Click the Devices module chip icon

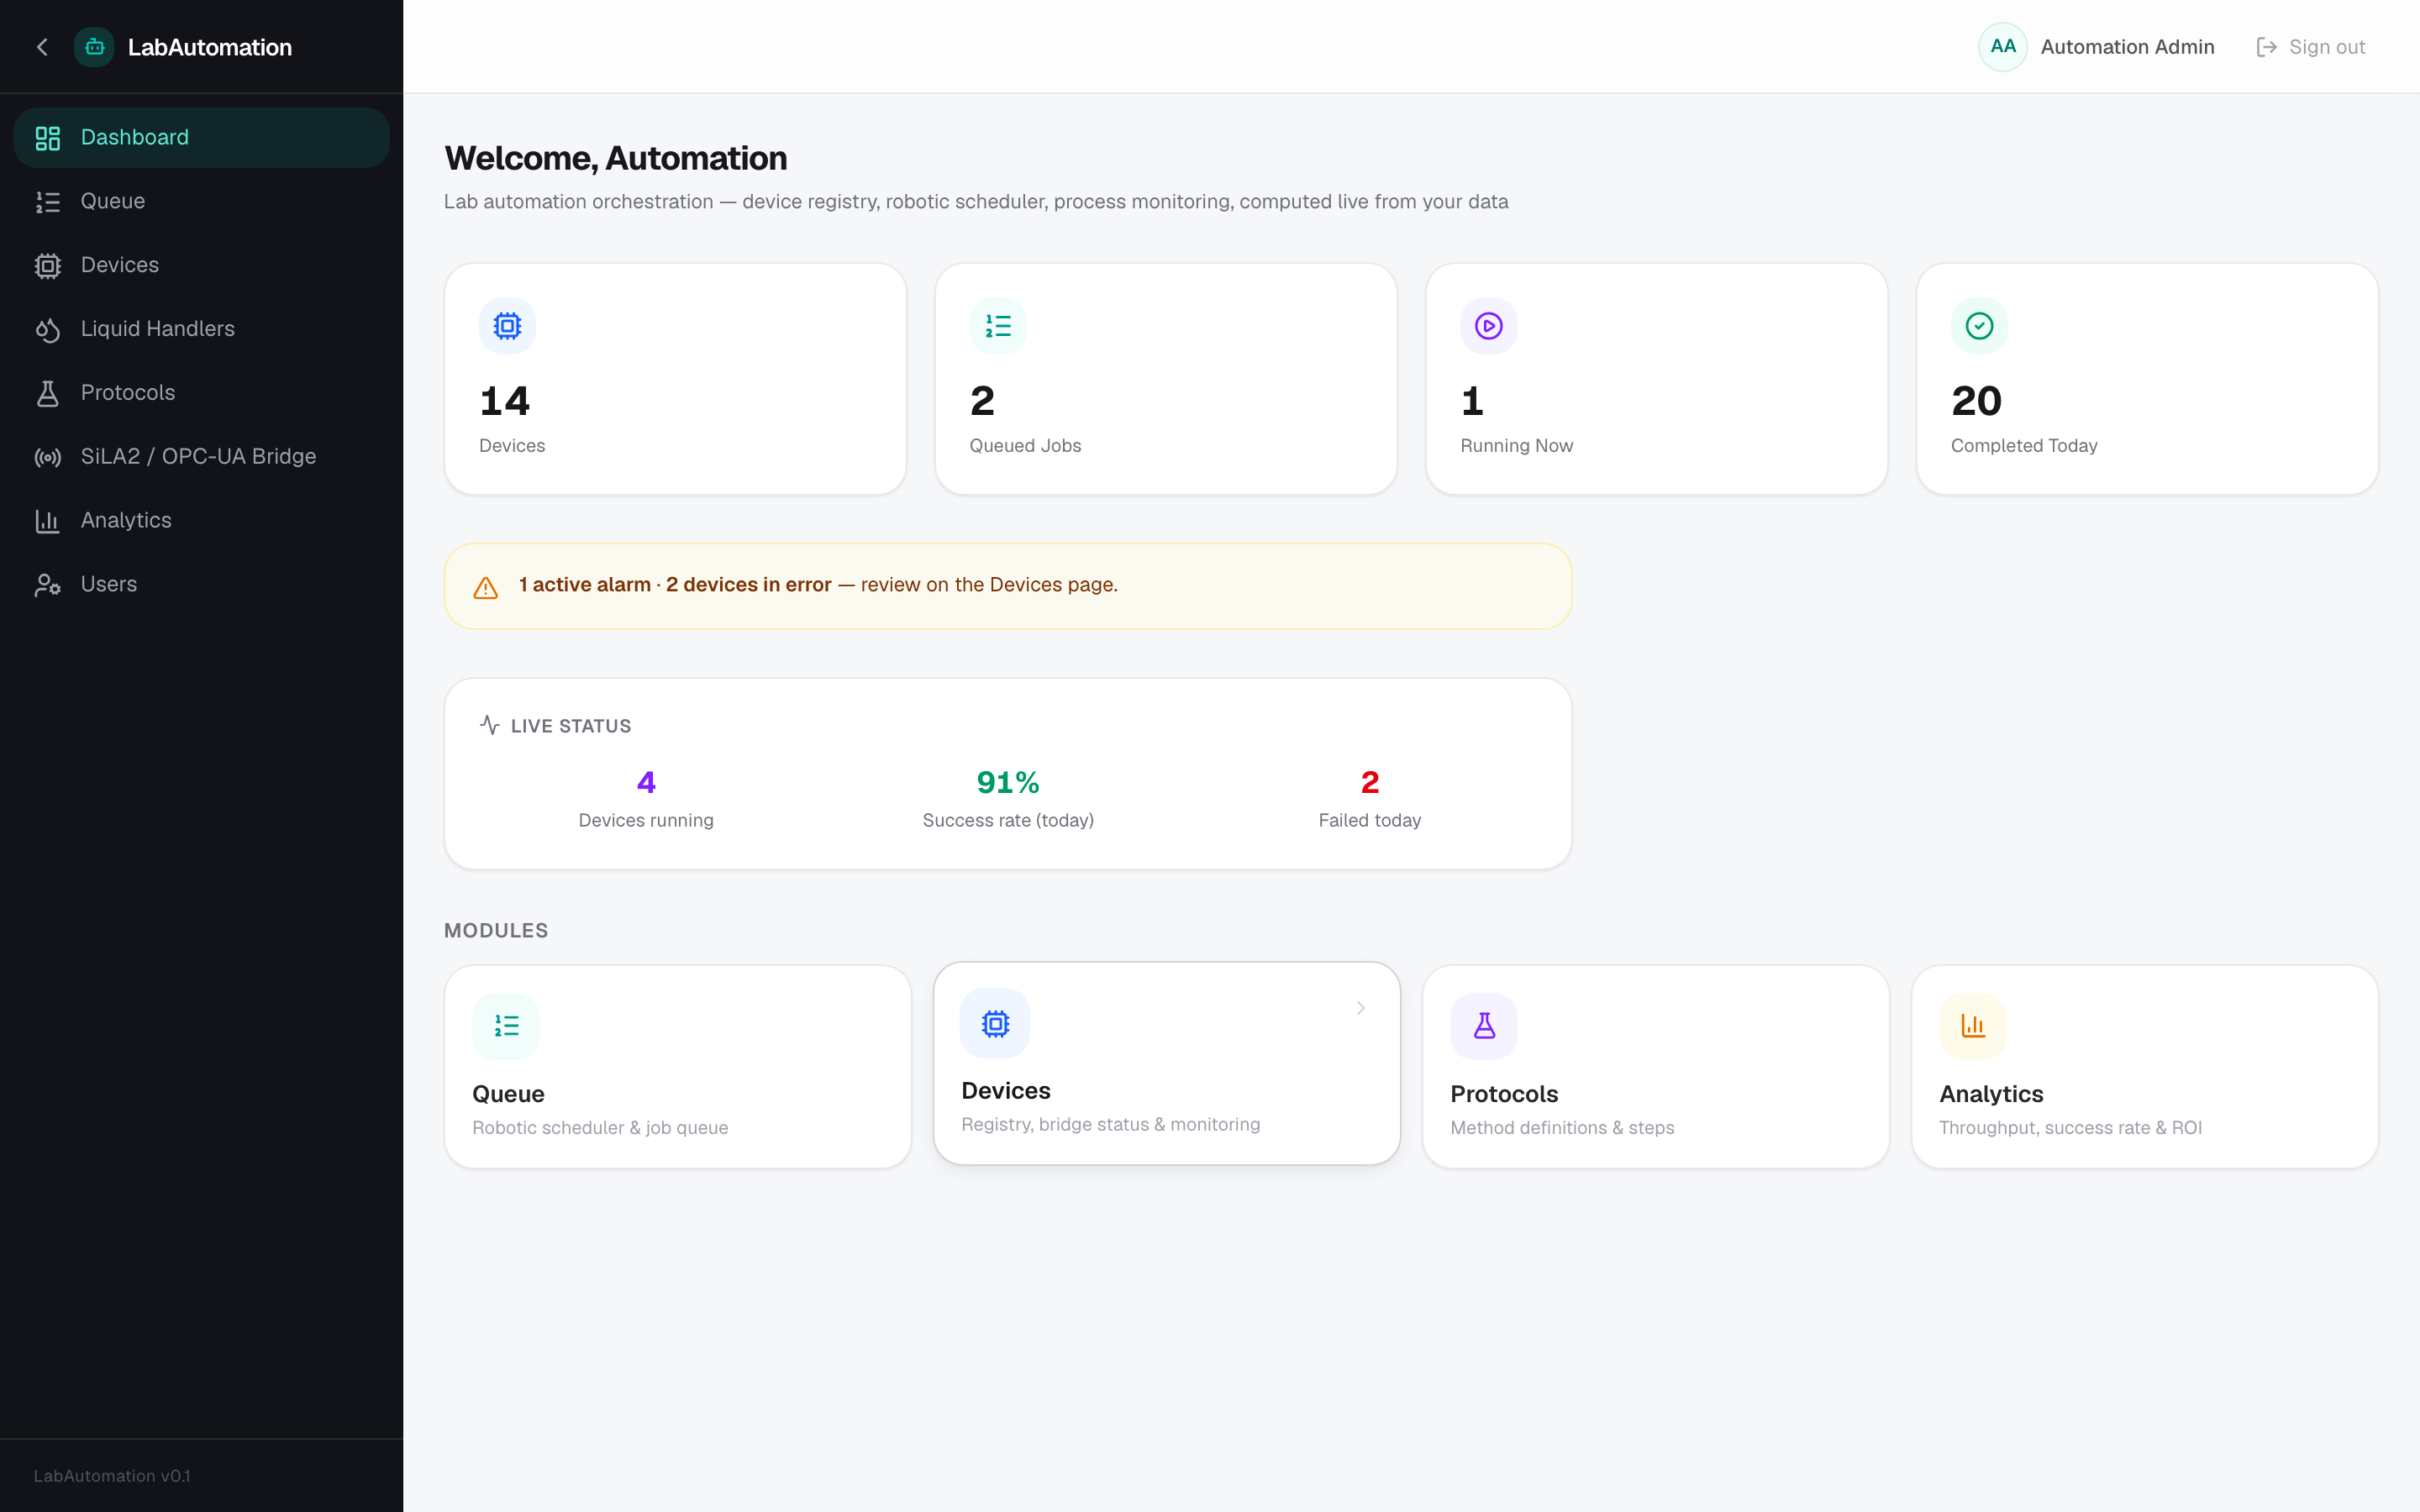[x=995, y=1023]
